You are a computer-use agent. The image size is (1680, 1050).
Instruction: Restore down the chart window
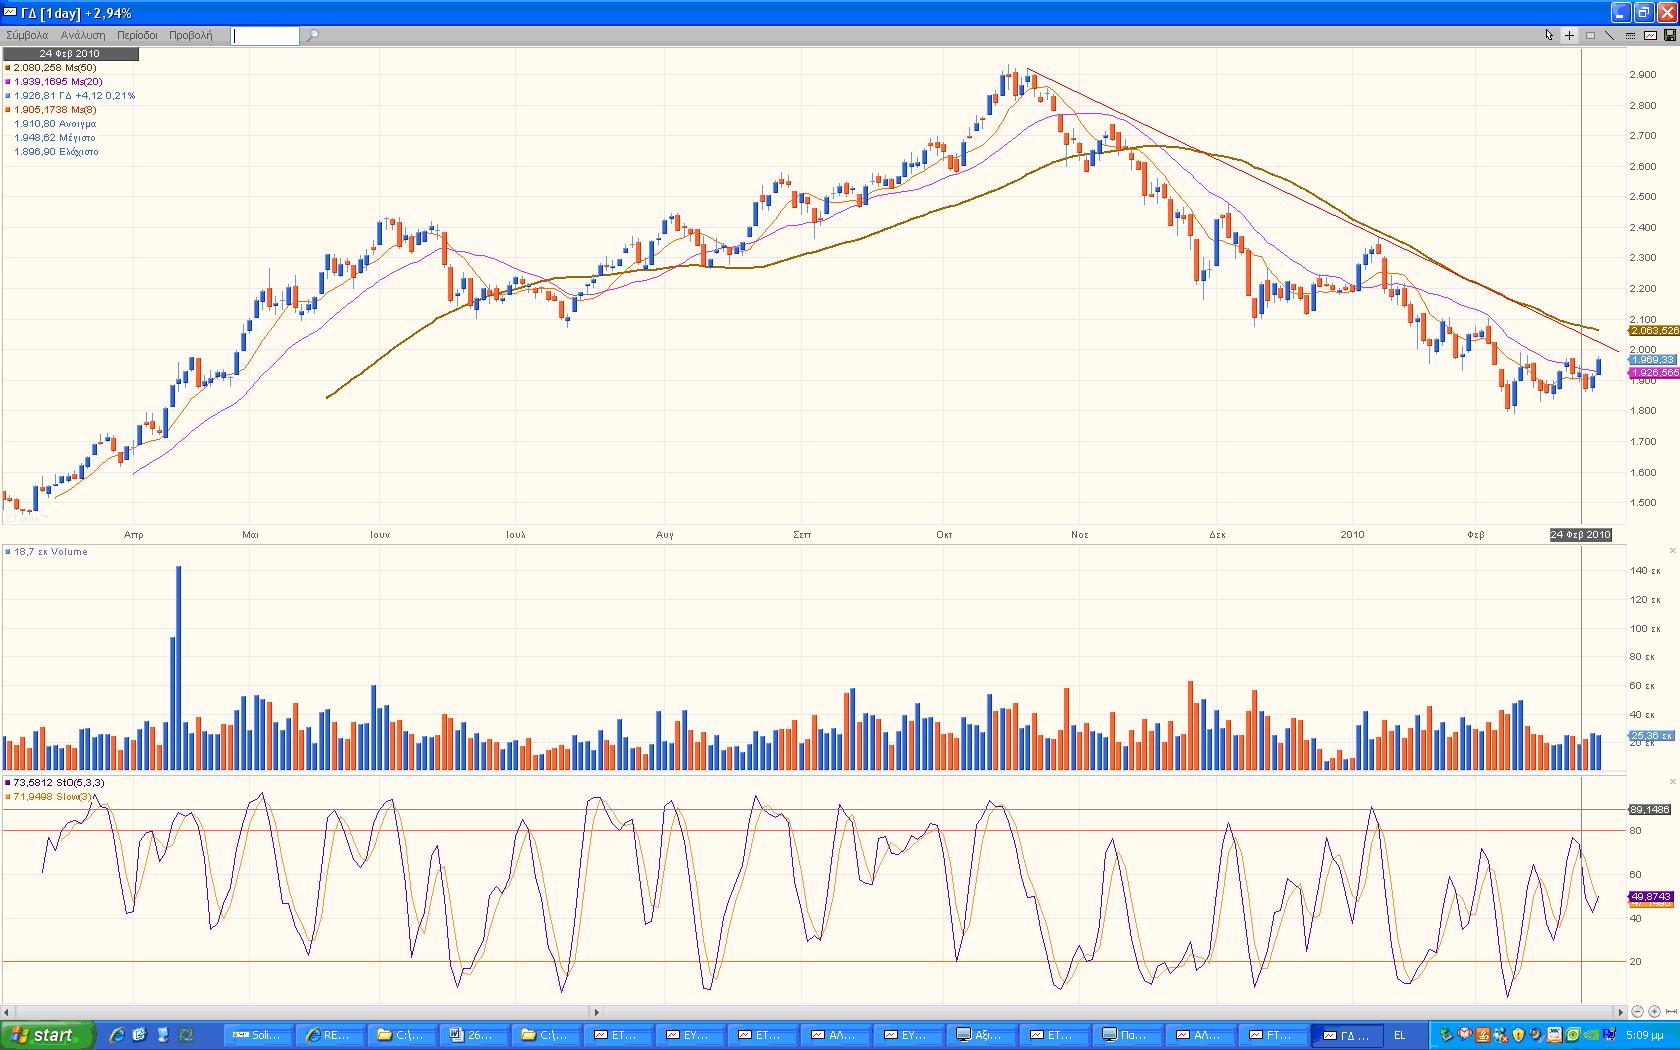click(x=1644, y=12)
